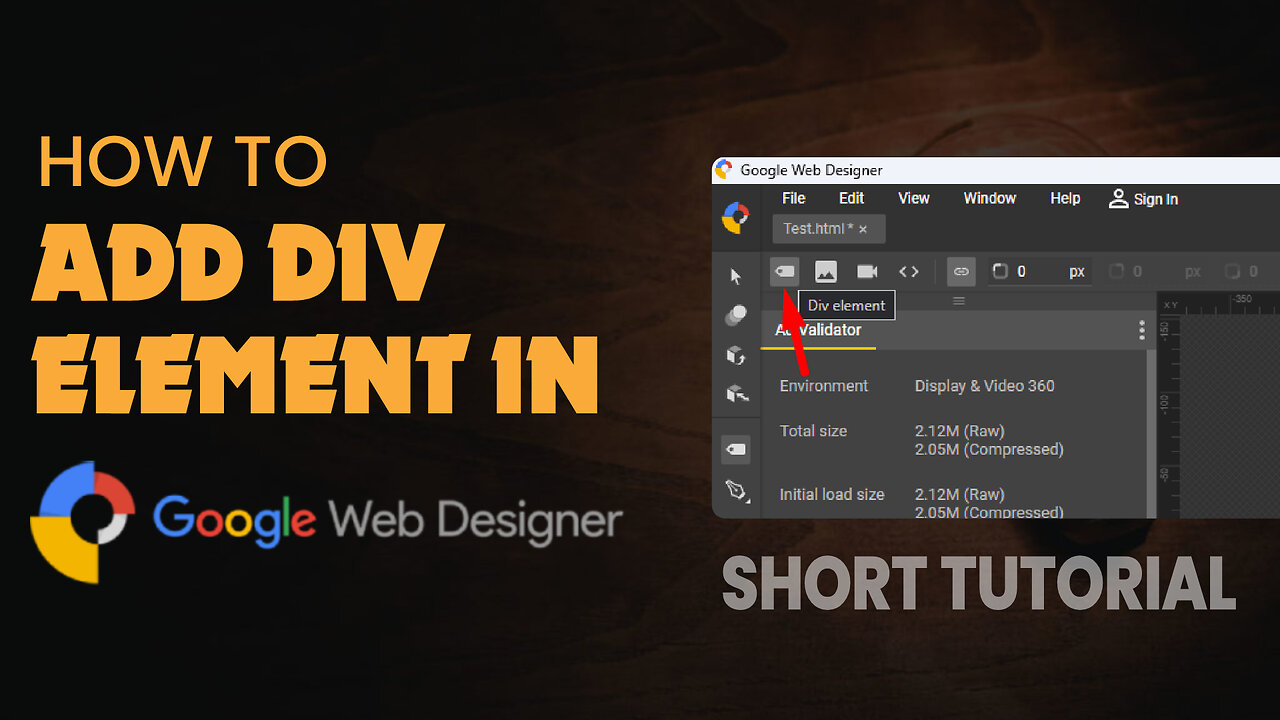Click the first corner radius input field

pyautogui.click(x=1039, y=271)
